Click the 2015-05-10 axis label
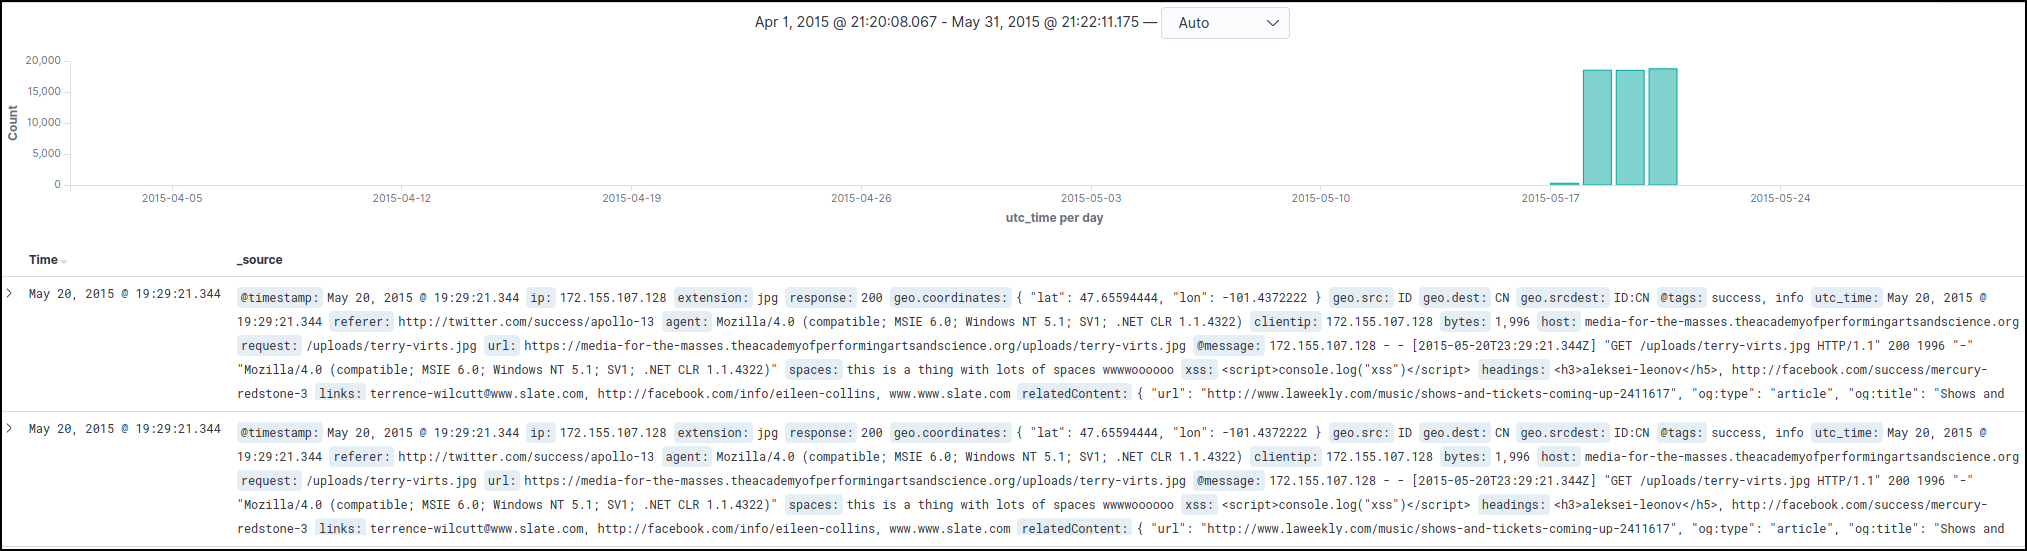Image resolution: width=2027 pixels, height=551 pixels. (1320, 198)
